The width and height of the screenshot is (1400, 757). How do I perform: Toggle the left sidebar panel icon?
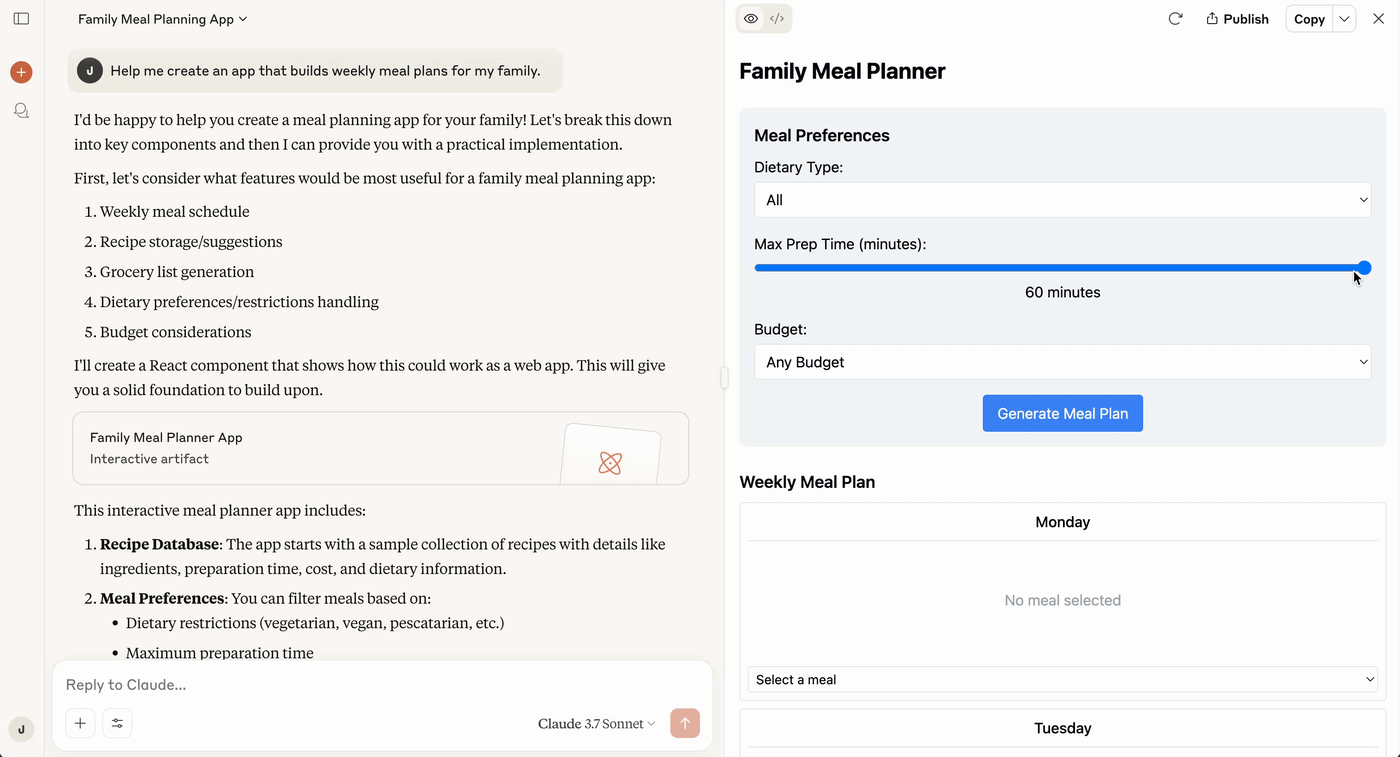(21, 19)
